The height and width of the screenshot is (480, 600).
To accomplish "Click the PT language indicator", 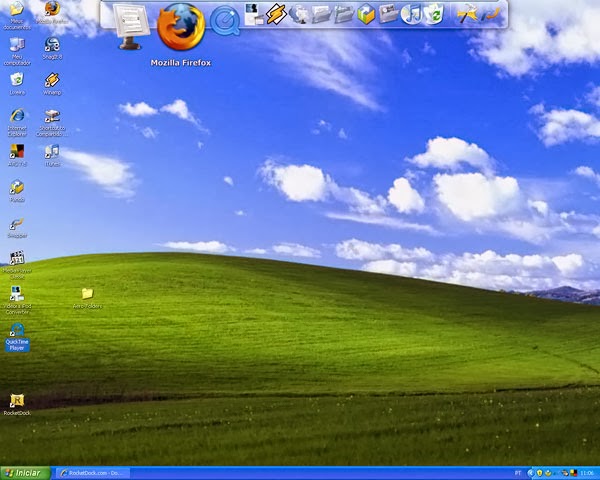I will (518, 473).
